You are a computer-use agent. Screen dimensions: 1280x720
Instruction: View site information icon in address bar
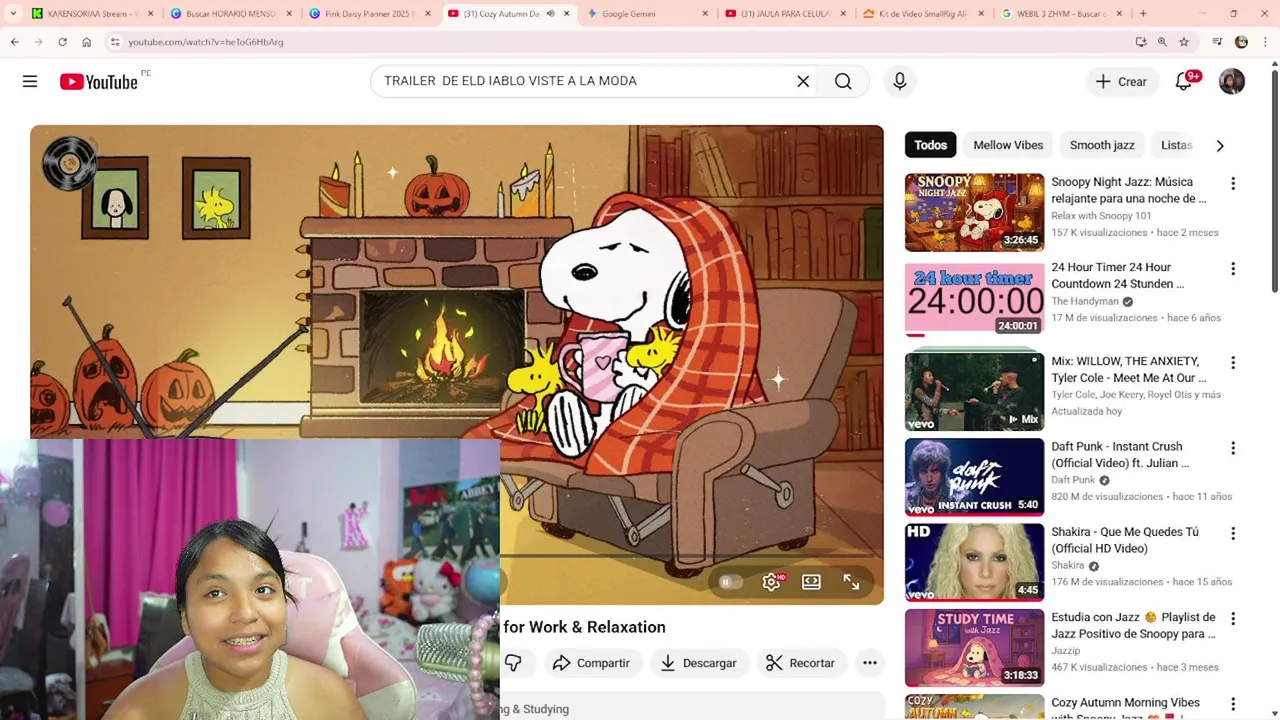(115, 42)
